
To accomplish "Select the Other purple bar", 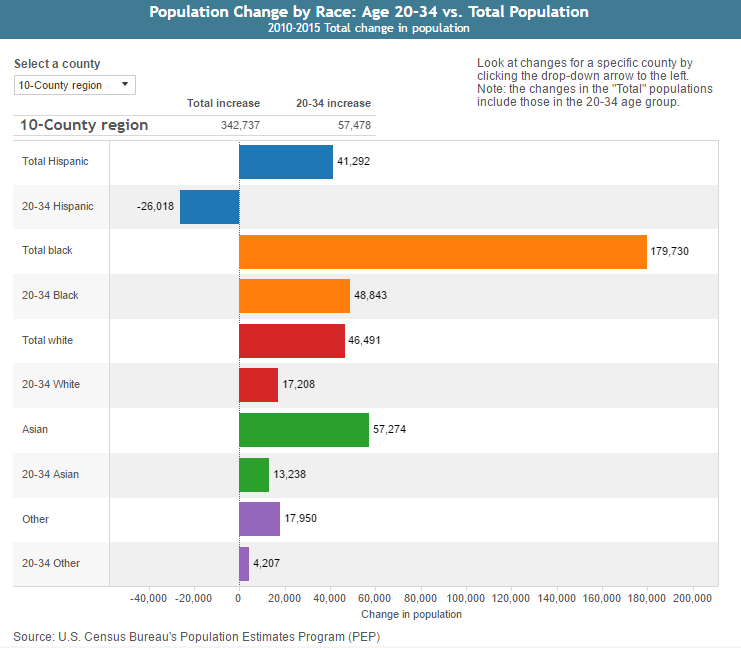I will (259, 519).
